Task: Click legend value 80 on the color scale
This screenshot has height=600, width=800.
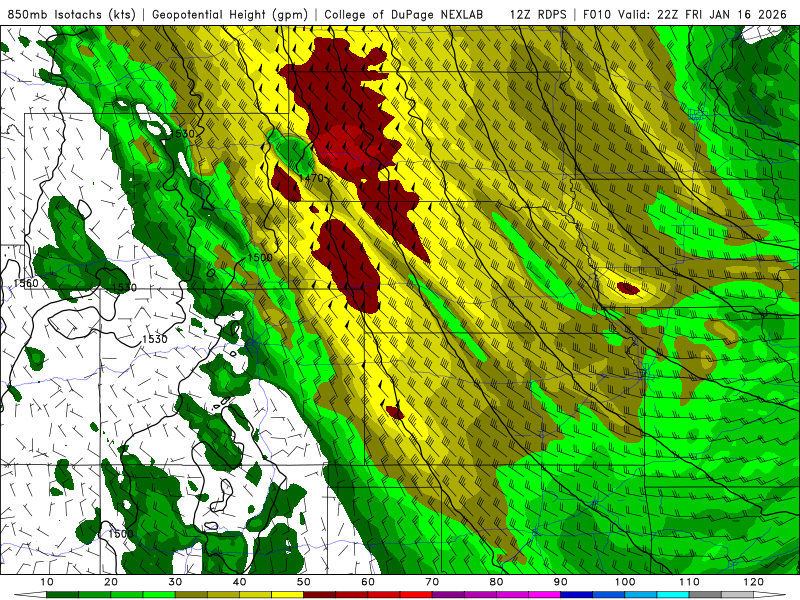Action: point(496,582)
